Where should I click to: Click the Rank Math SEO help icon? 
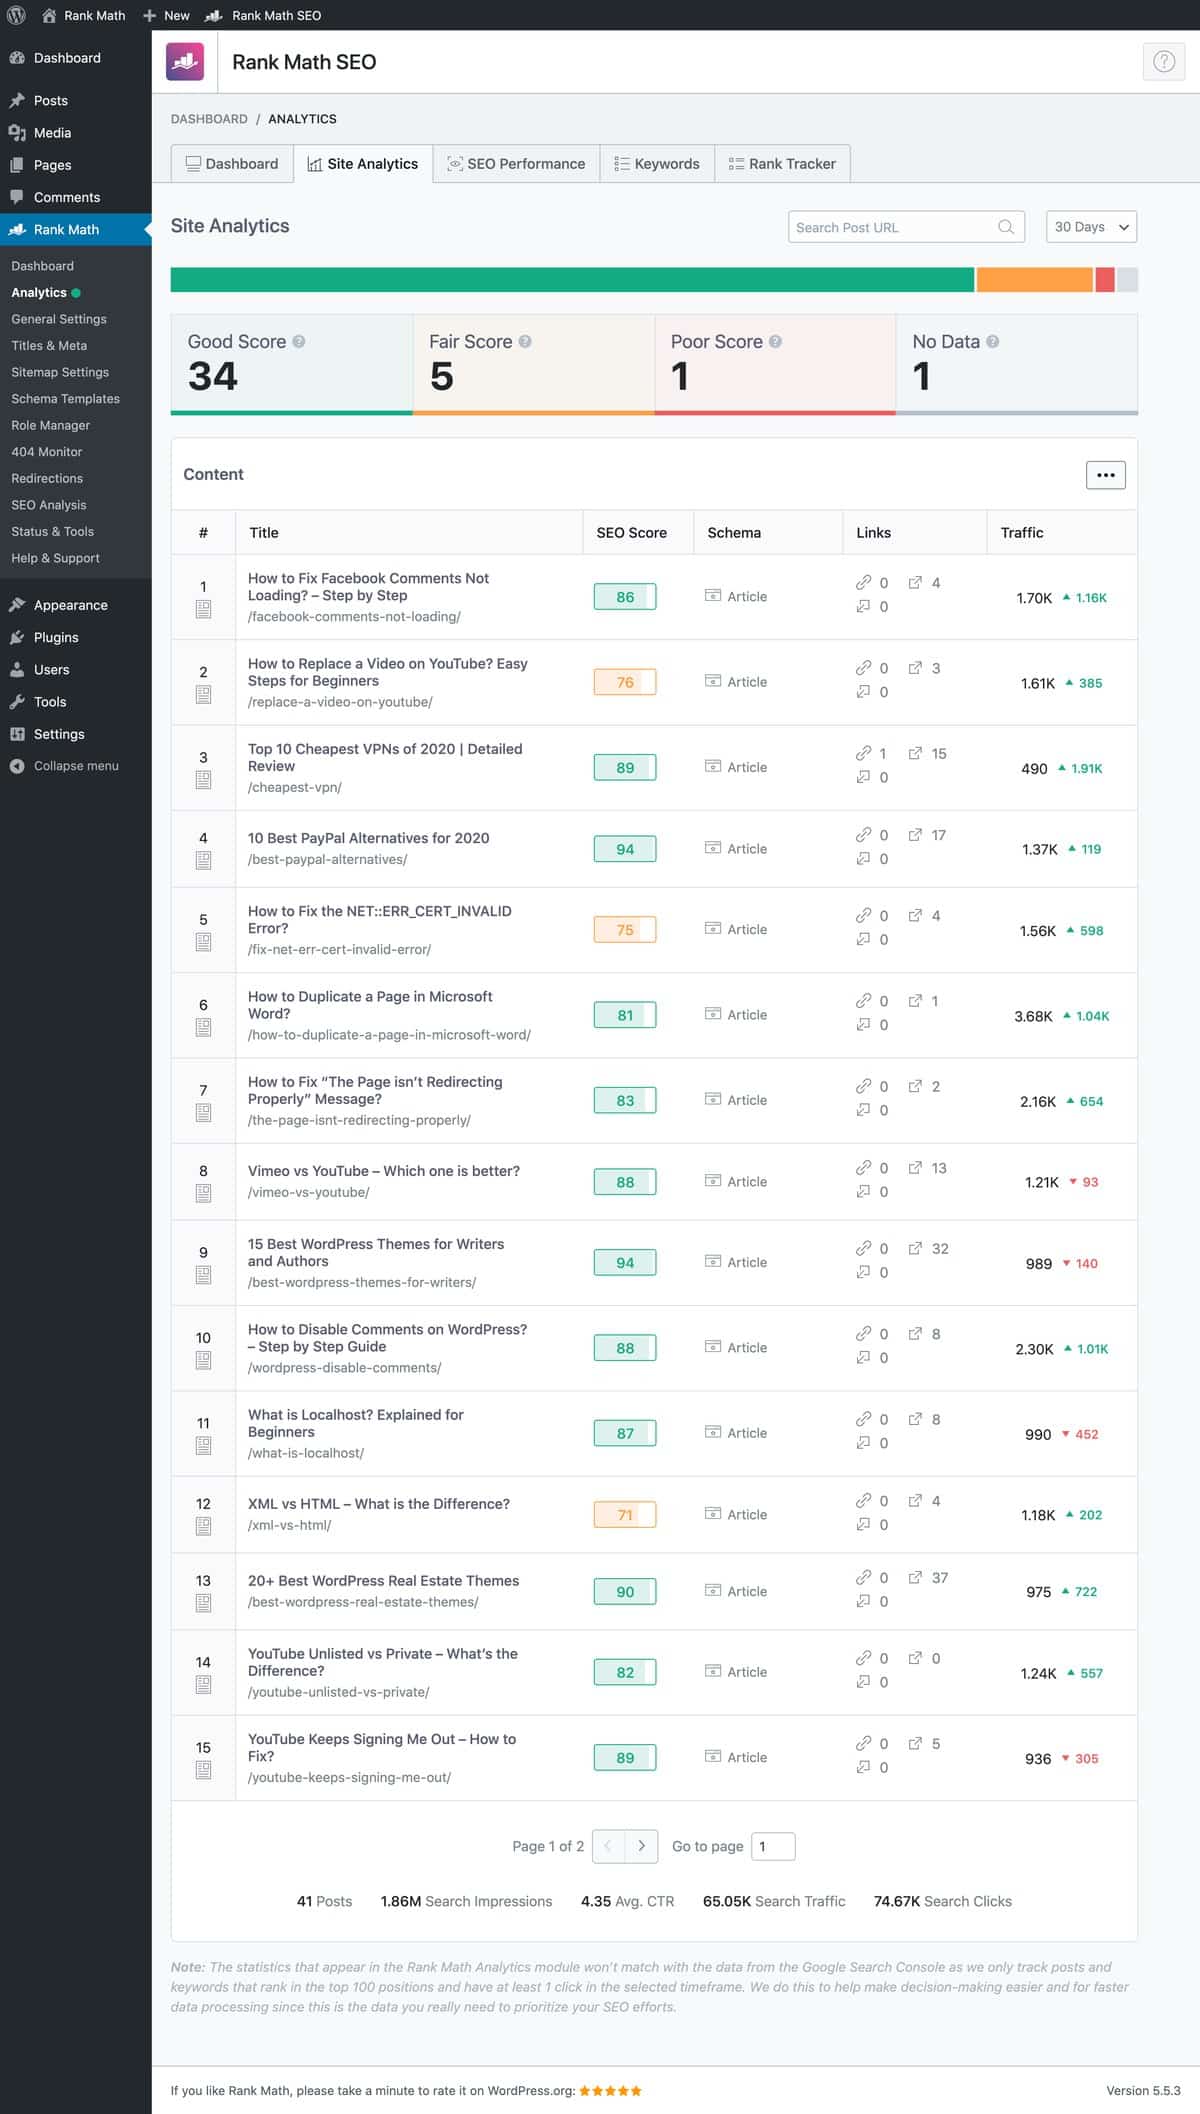pyautogui.click(x=1163, y=62)
